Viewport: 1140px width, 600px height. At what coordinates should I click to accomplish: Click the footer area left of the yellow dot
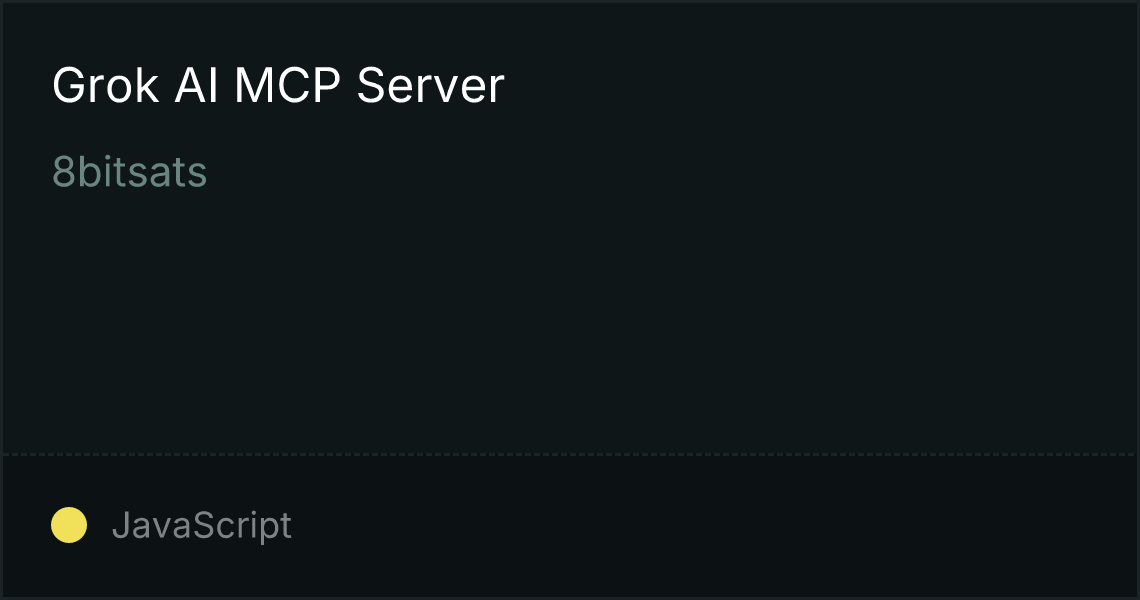(26, 525)
